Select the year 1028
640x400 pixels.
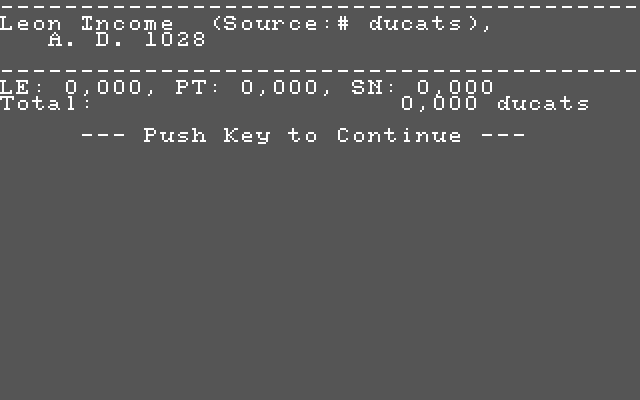pos(176,40)
